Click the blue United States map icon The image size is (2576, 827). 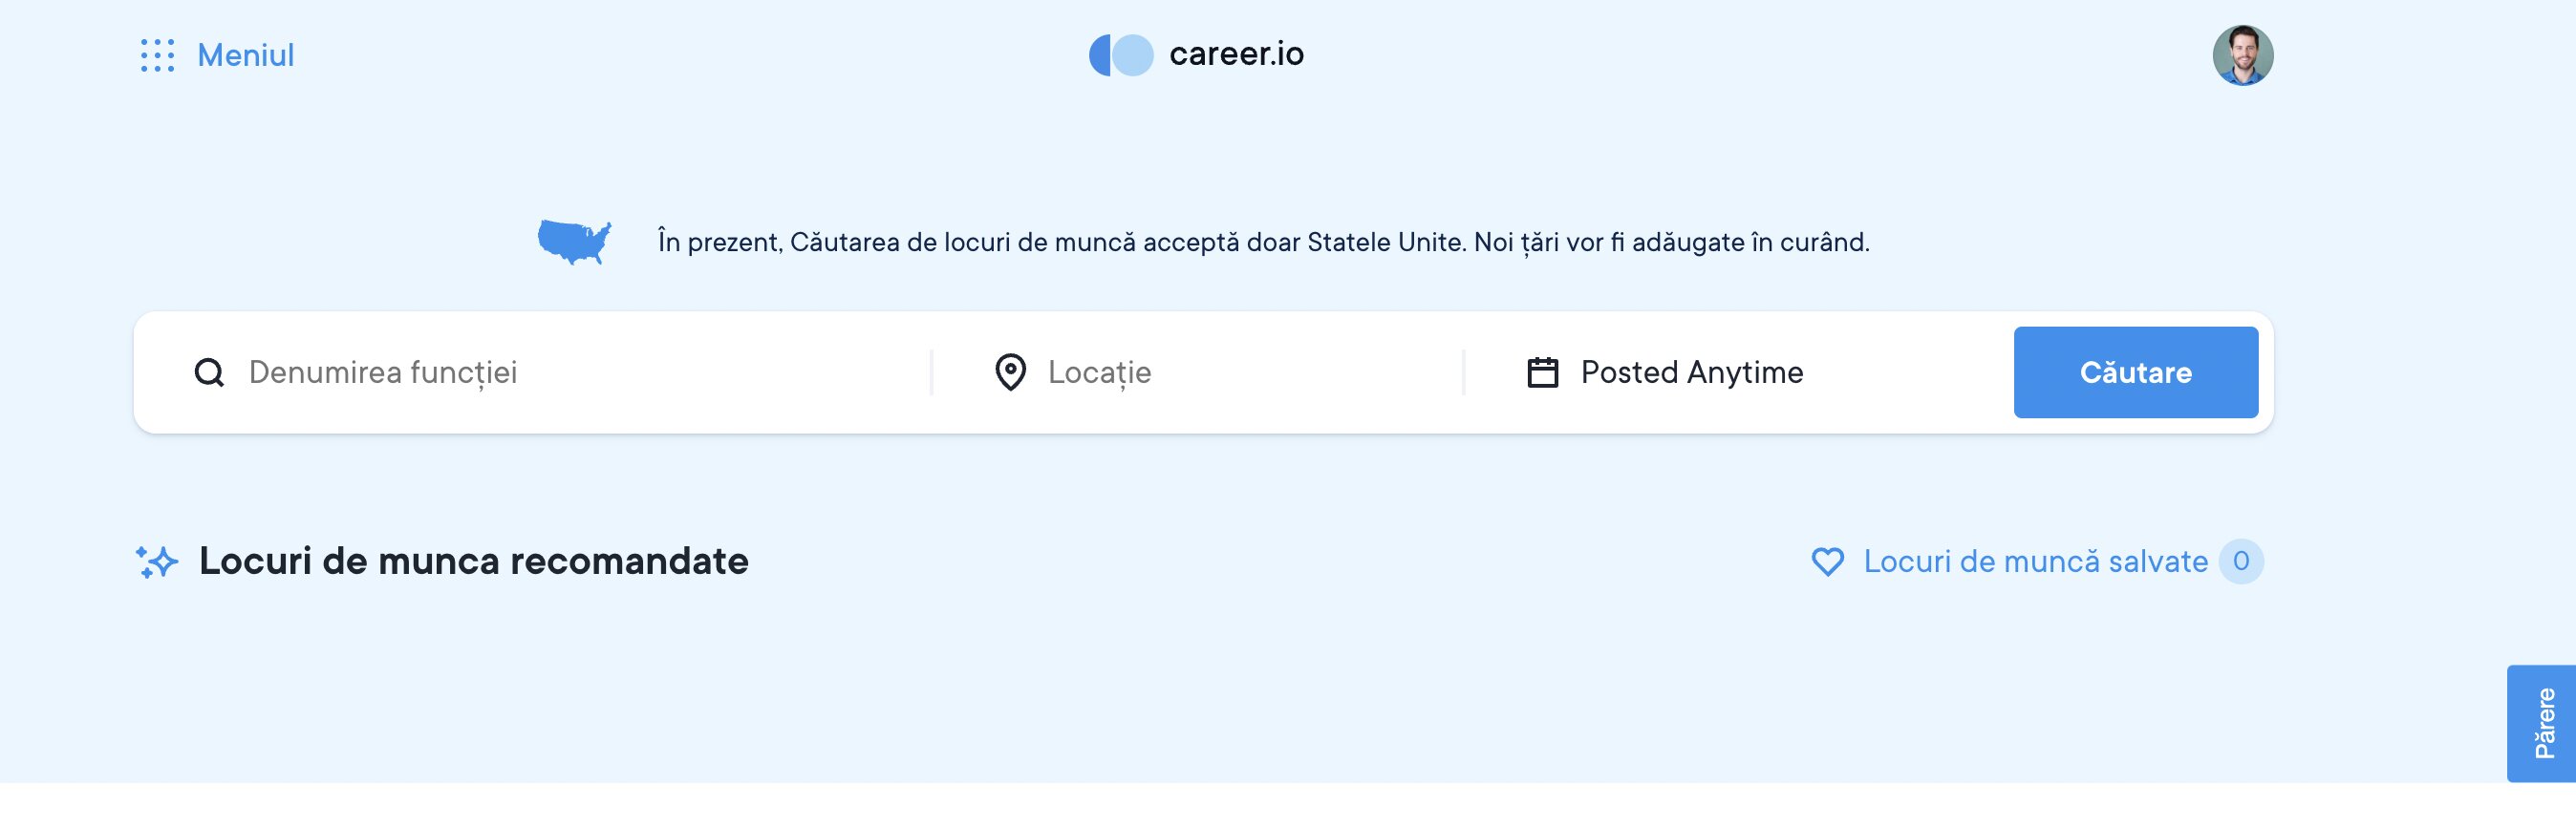click(574, 242)
